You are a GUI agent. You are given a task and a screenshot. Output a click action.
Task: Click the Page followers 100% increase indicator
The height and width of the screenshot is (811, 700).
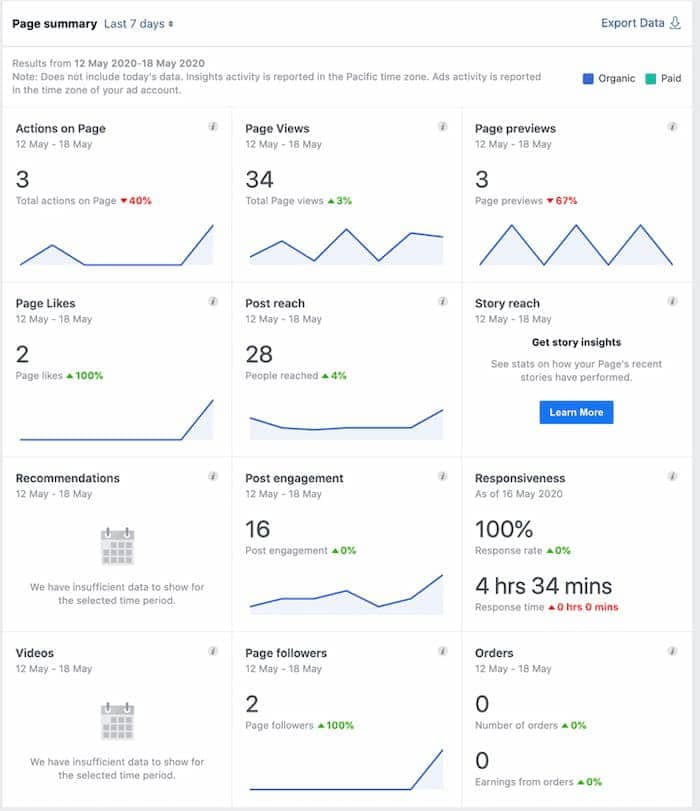click(336, 725)
